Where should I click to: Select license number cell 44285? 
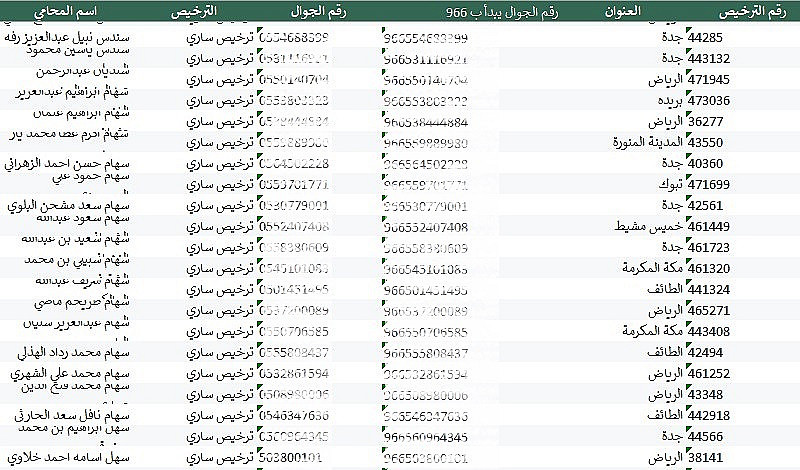point(705,37)
